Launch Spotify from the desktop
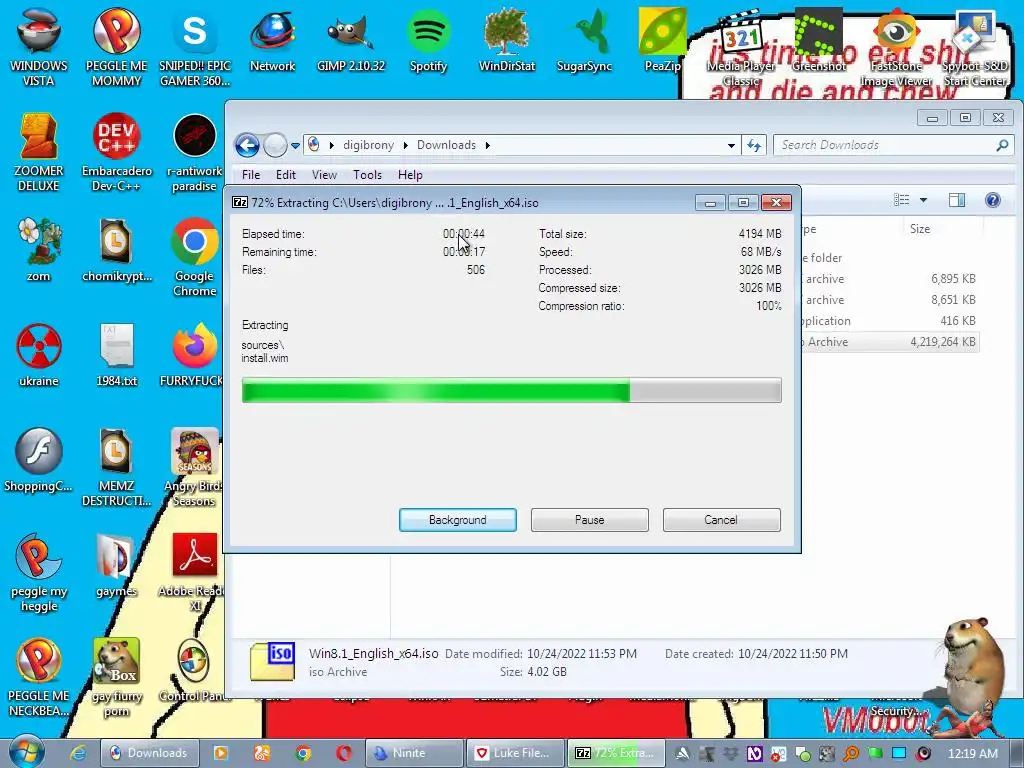Image resolution: width=1024 pixels, height=768 pixels. click(428, 40)
